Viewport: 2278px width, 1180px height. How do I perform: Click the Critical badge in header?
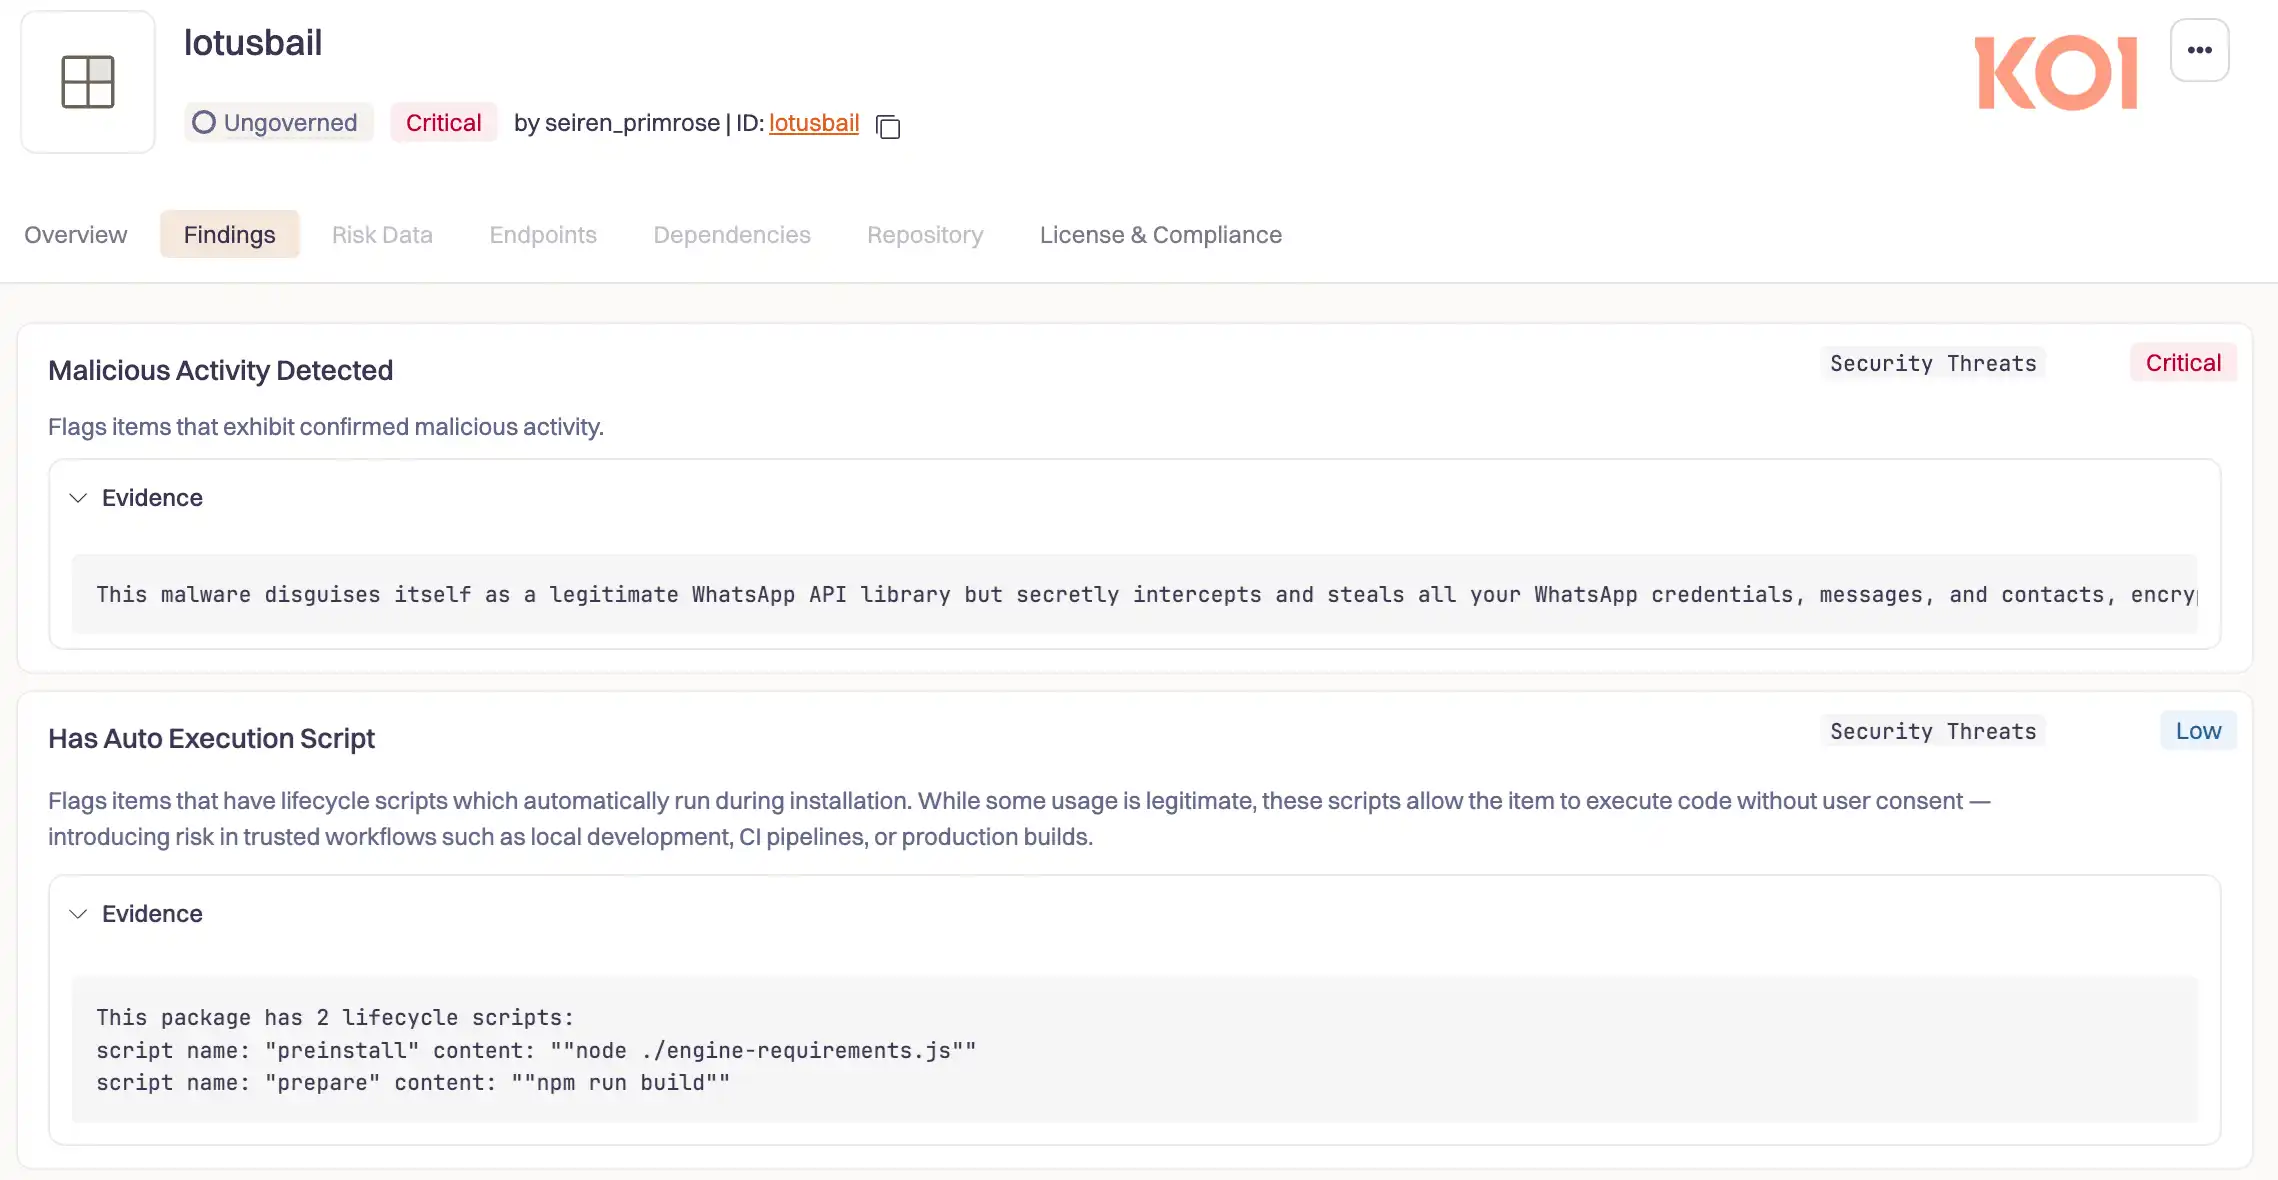click(x=443, y=122)
